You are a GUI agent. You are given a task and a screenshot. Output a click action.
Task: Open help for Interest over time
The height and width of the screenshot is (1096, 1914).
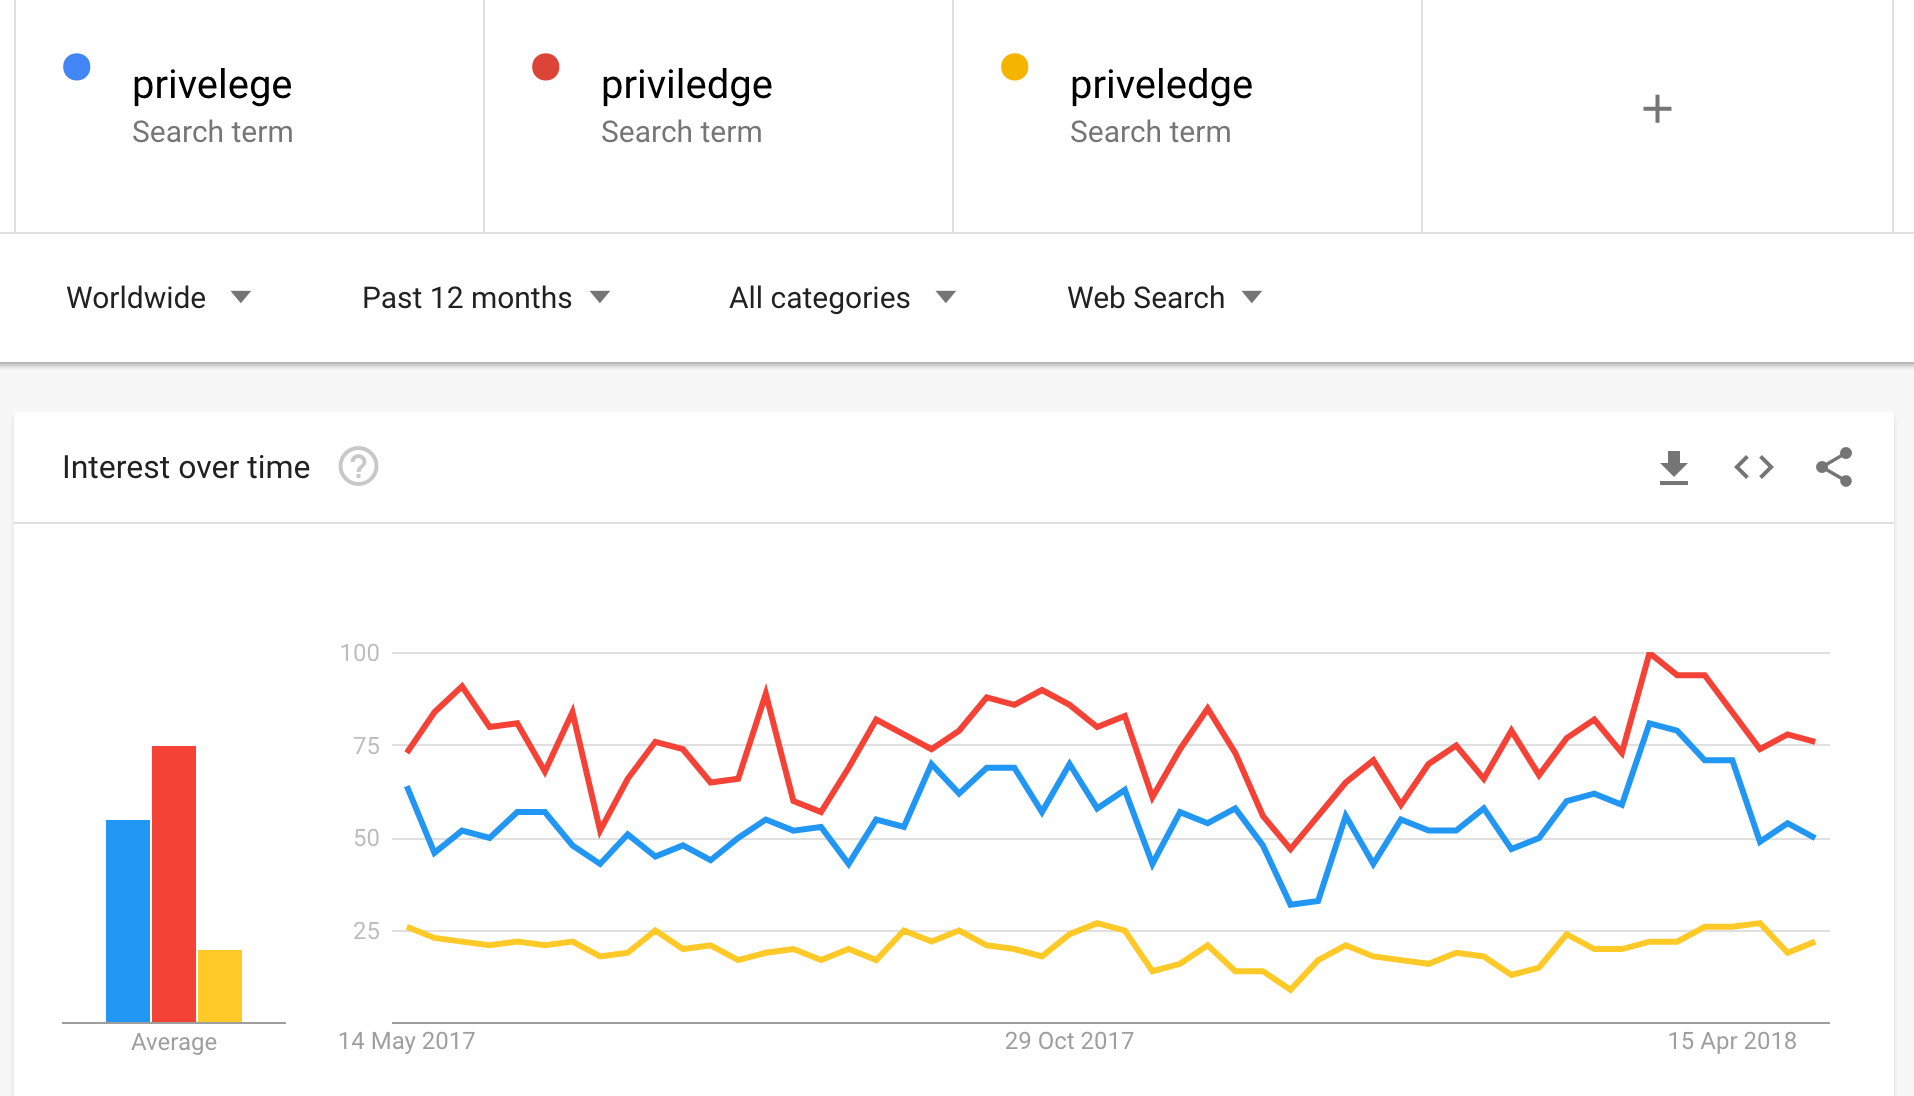[x=358, y=467]
